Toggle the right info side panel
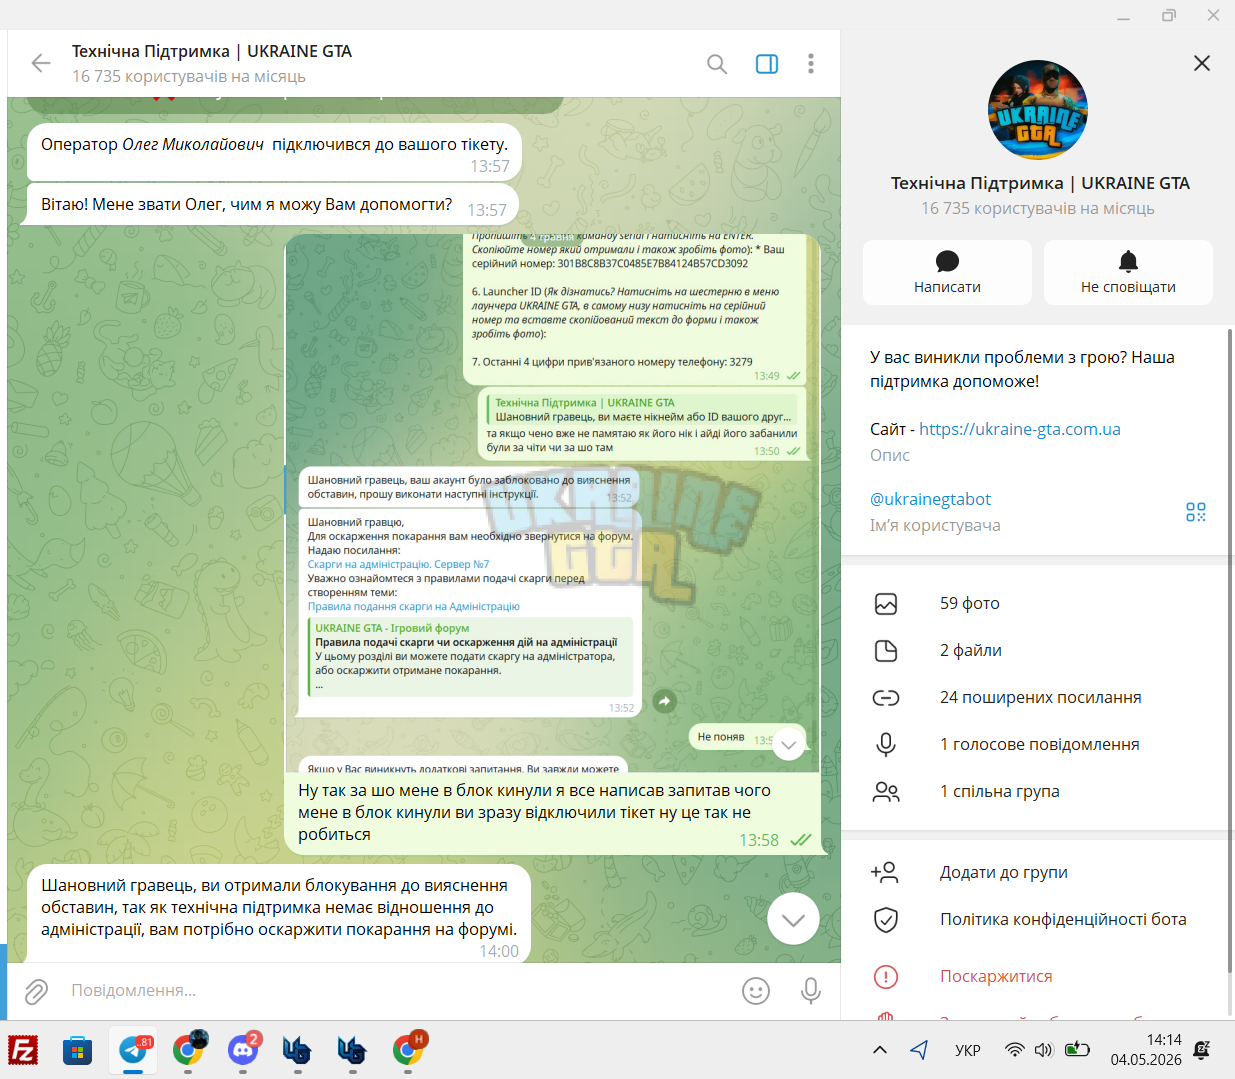This screenshot has width=1235, height=1079. tap(767, 64)
